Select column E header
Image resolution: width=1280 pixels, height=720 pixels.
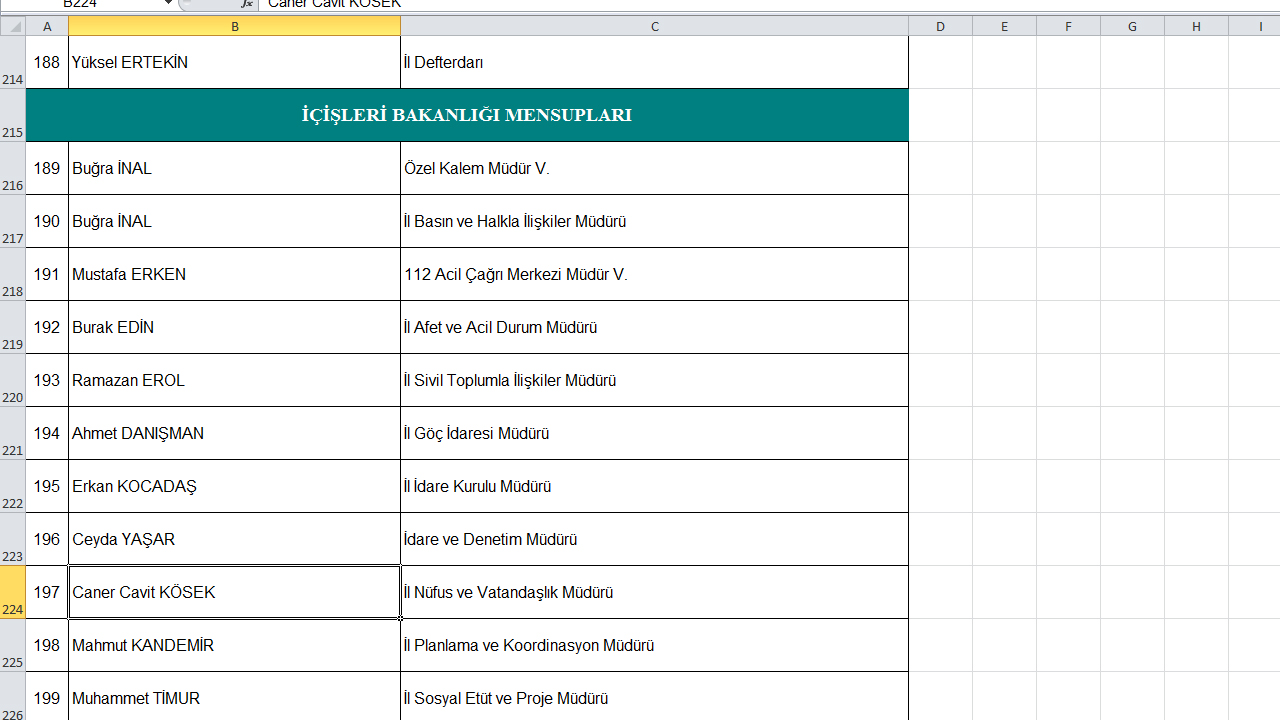(1004, 27)
